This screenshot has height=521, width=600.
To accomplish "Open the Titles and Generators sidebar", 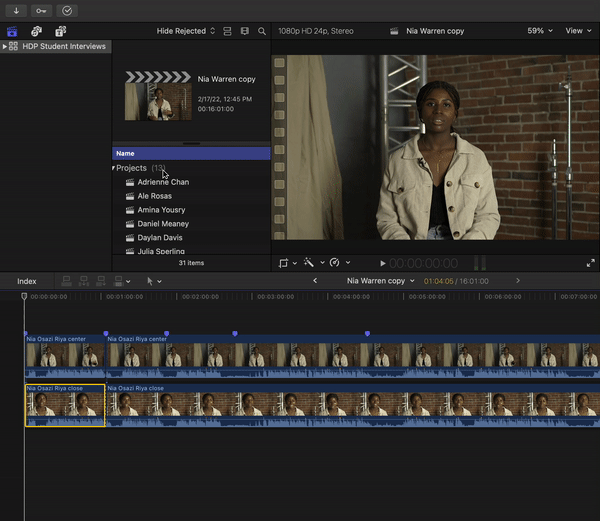I will 60,31.
